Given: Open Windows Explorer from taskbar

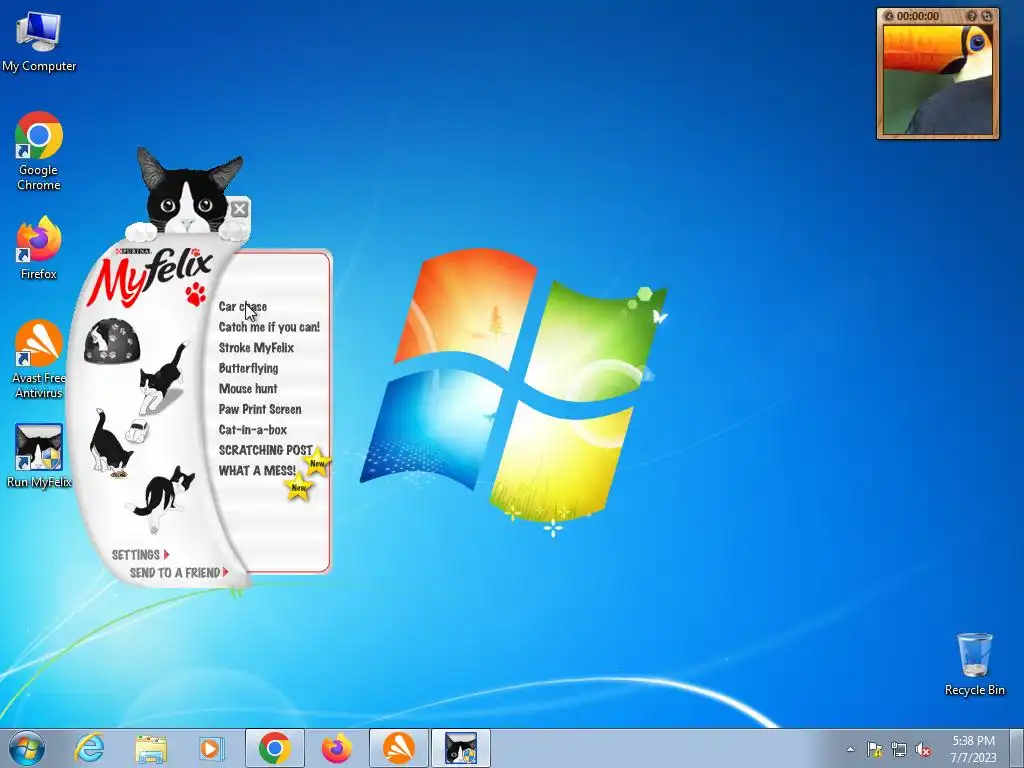Looking at the screenshot, I should pyautogui.click(x=151, y=748).
